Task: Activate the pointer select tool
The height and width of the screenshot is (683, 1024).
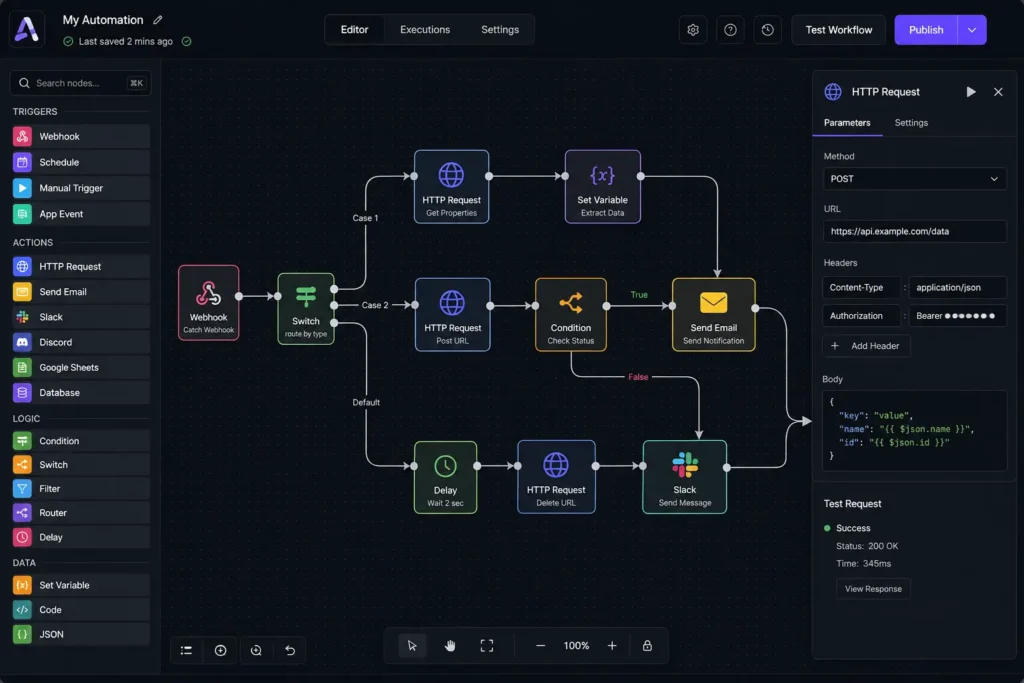Action: (x=412, y=646)
